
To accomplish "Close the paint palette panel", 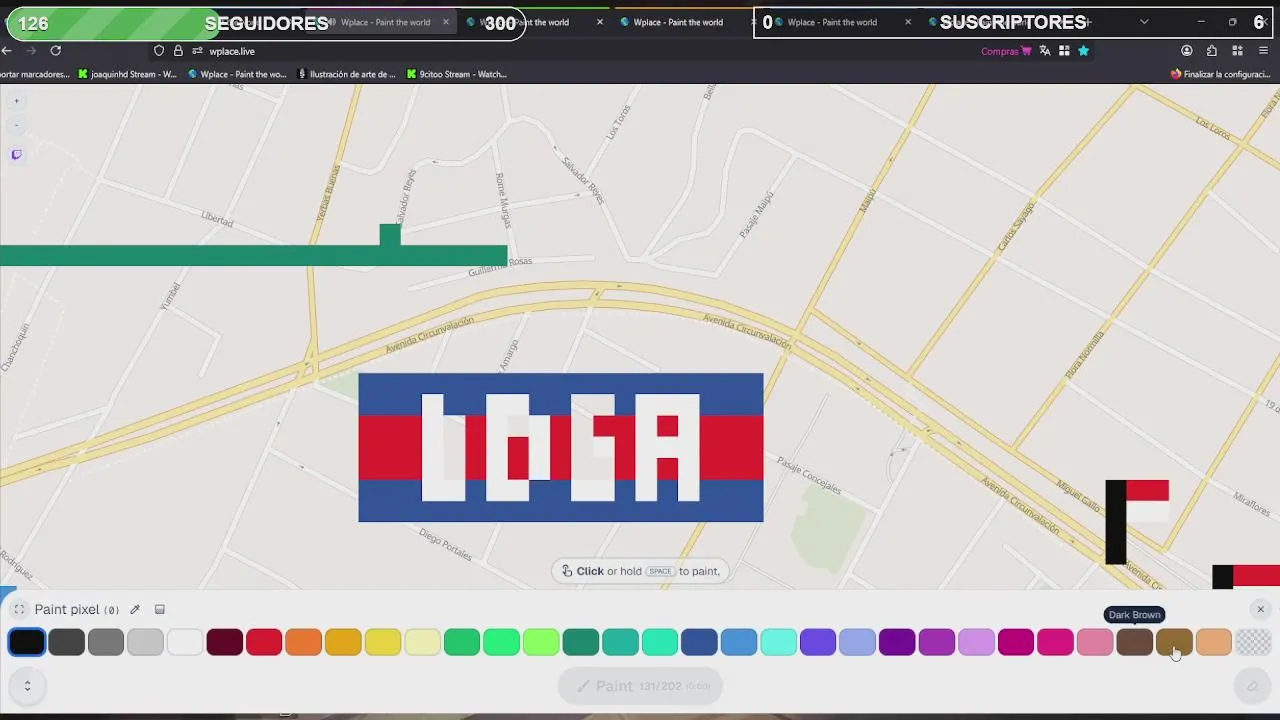I will [x=1260, y=609].
